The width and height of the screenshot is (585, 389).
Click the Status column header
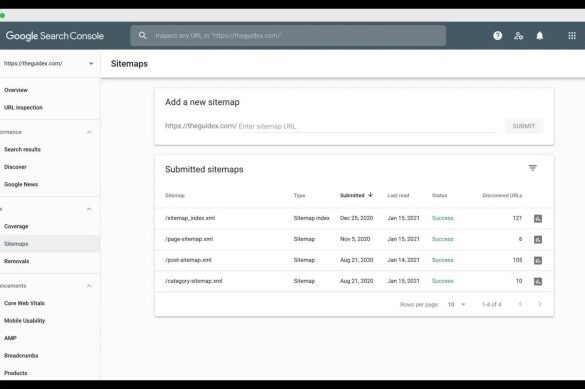(439, 195)
